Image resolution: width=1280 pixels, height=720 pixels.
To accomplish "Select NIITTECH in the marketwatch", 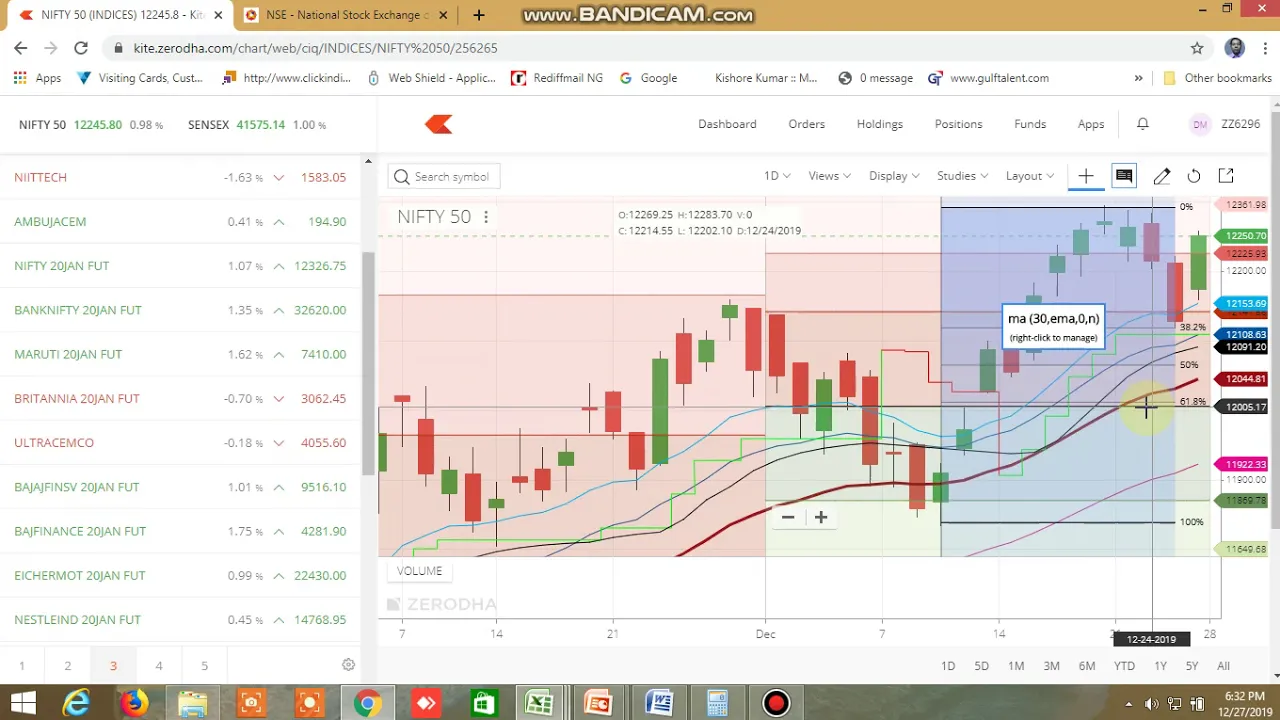I will [x=180, y=177].
